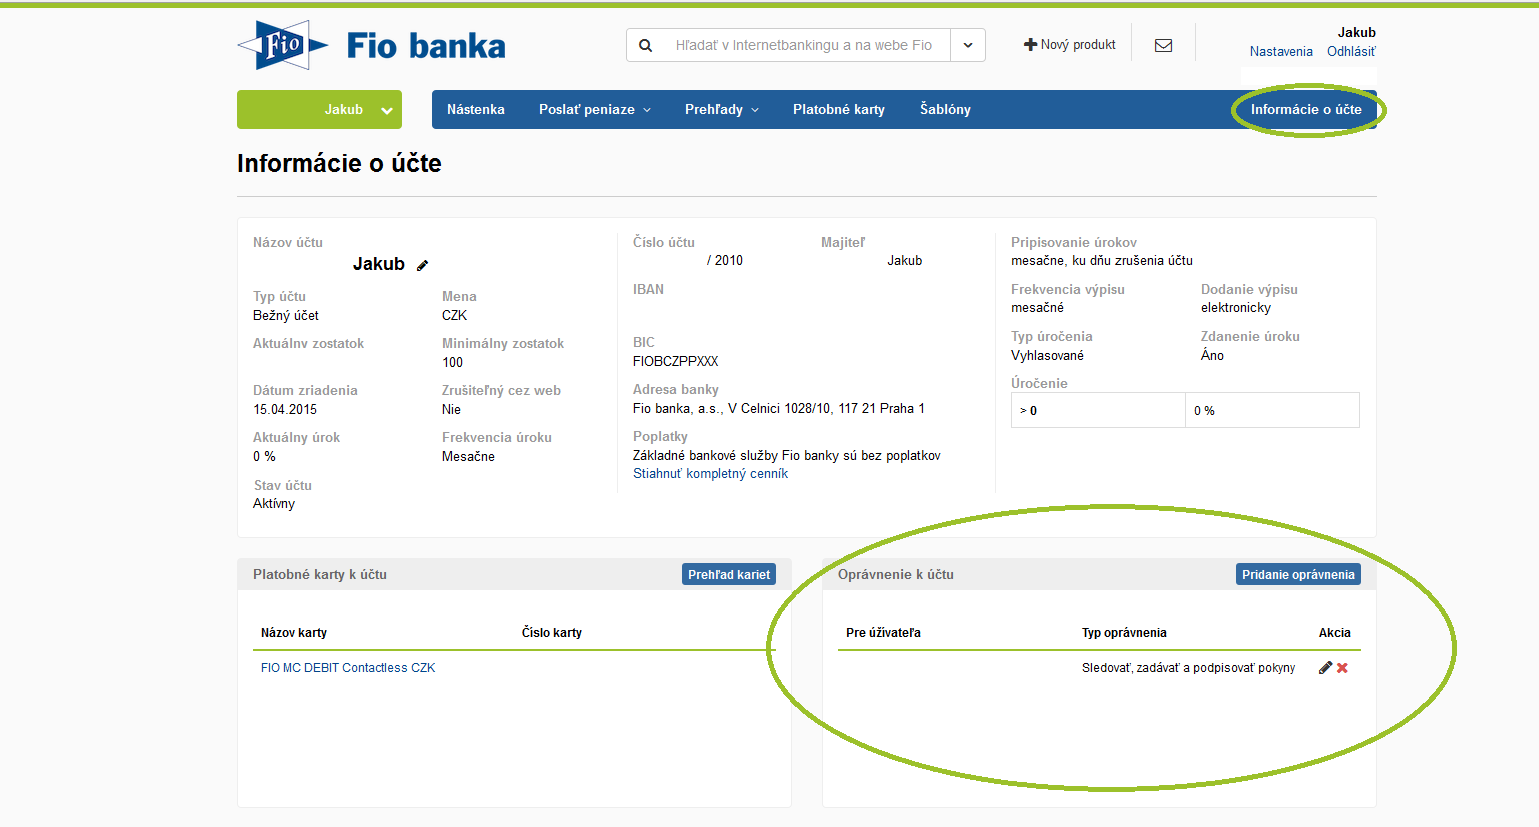Click the Pre užívateľa column header
This screenshot has height=827, width=1539.
point(883,632)
